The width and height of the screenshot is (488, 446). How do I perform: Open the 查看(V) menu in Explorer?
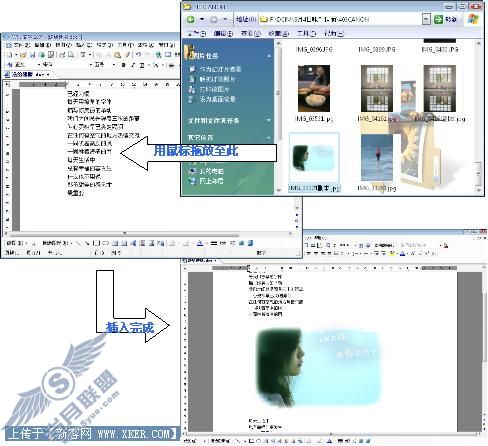pyautogui.click(x=251, y=33)
